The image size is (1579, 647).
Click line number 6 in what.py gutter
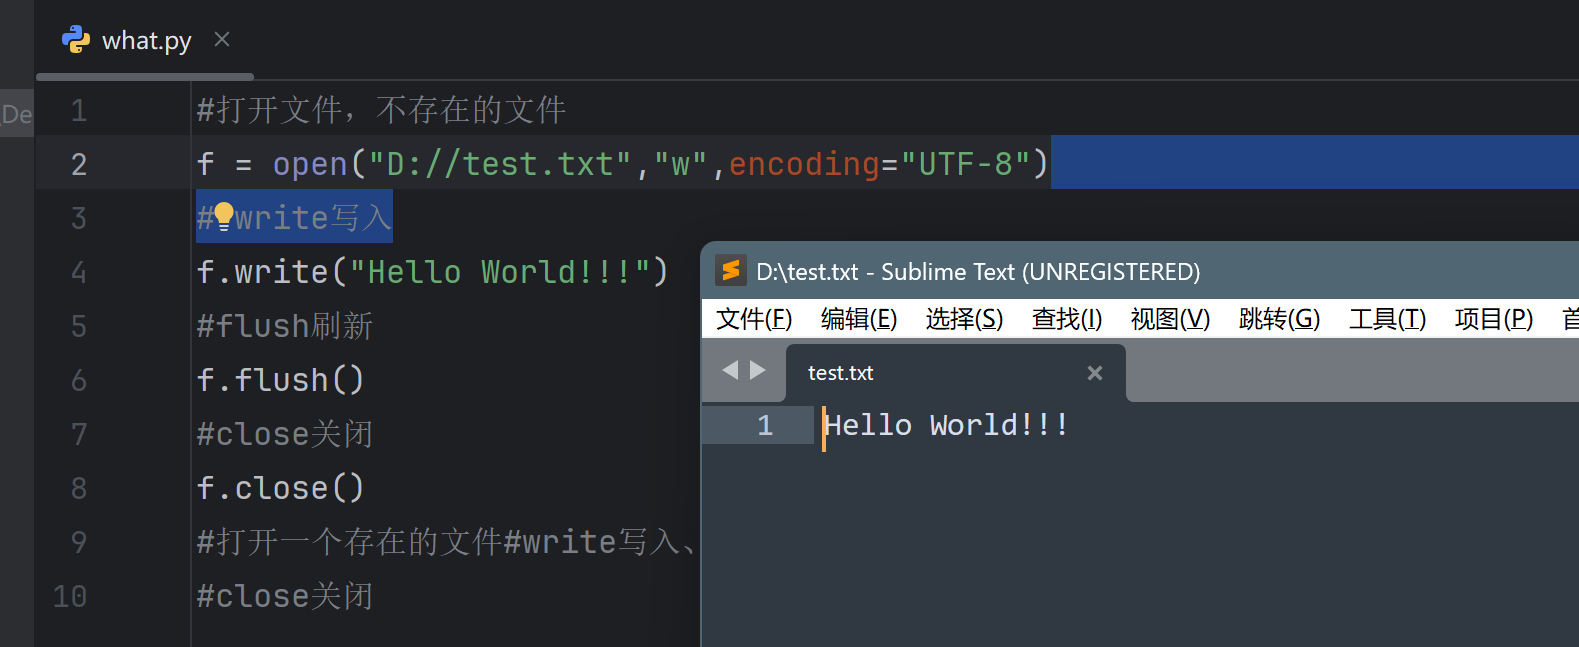pos(79,380)
